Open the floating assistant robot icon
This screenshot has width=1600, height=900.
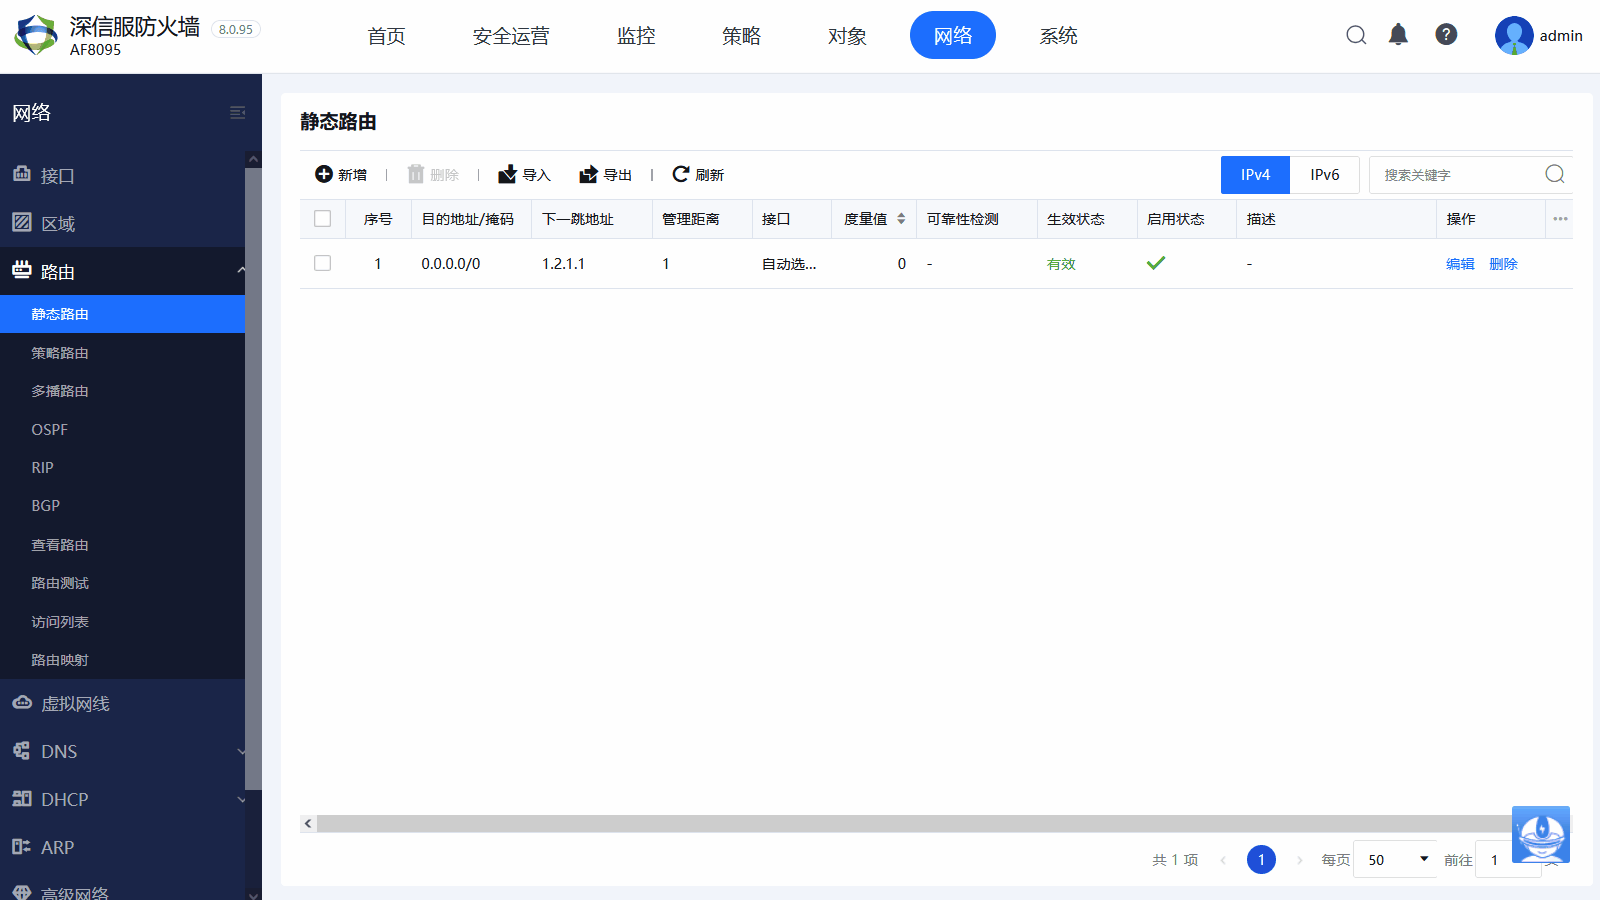click(1540, 834)
